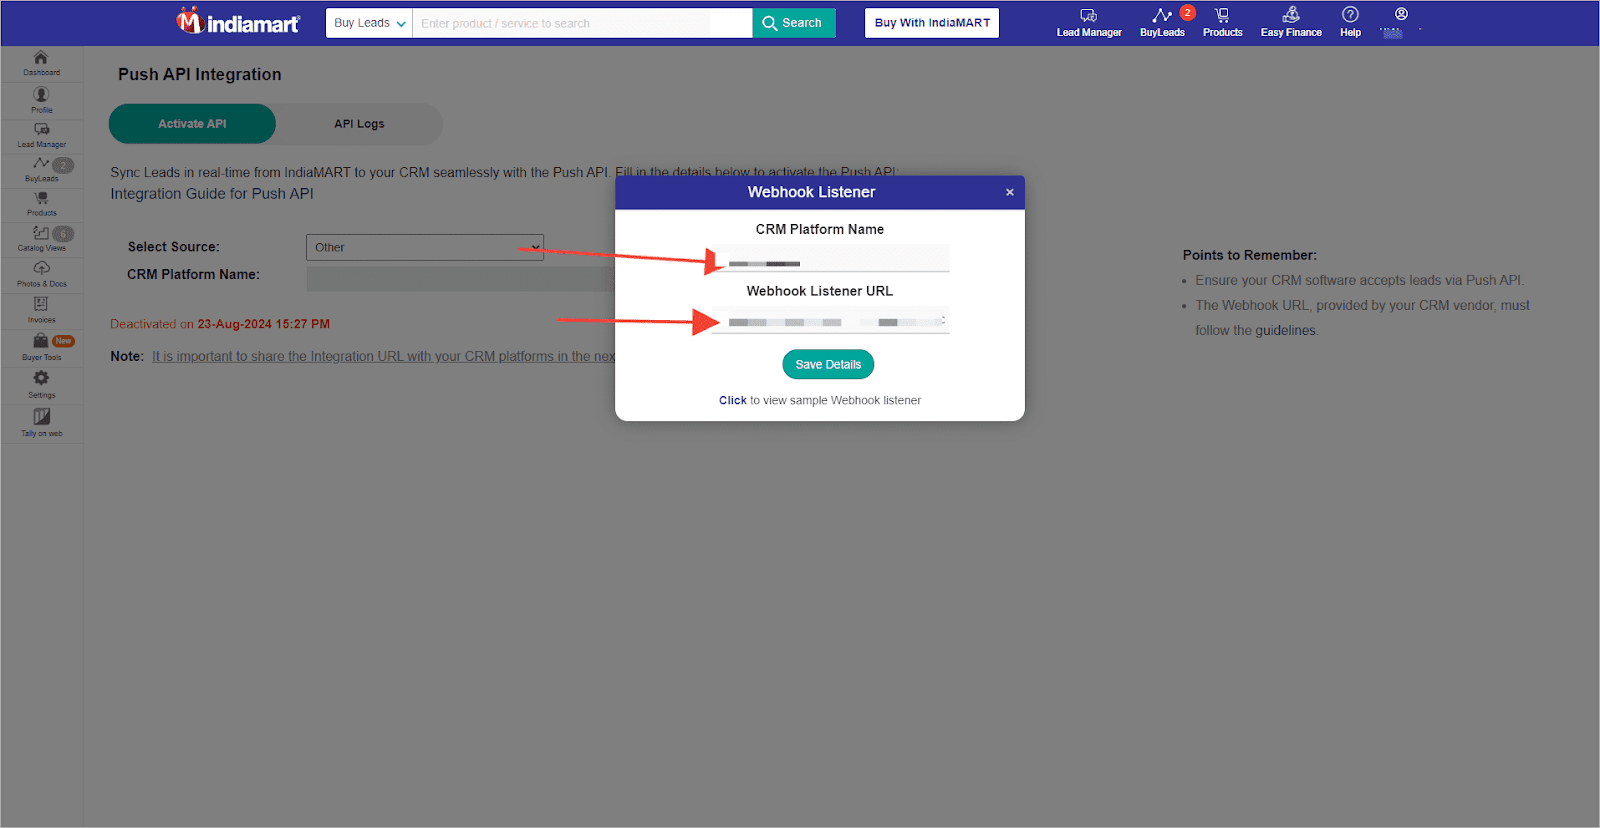This screenshot has height=828, width=1600.
Task: Close the Webhook Listener dialog
Action: click(1010, 192)
